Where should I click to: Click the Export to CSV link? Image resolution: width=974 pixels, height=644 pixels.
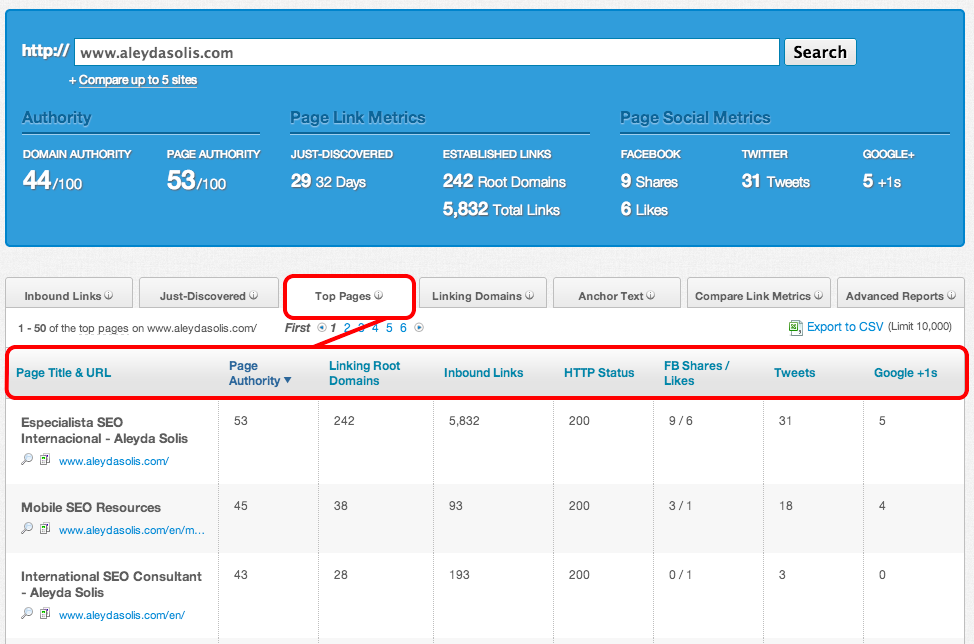coord(845,327)
